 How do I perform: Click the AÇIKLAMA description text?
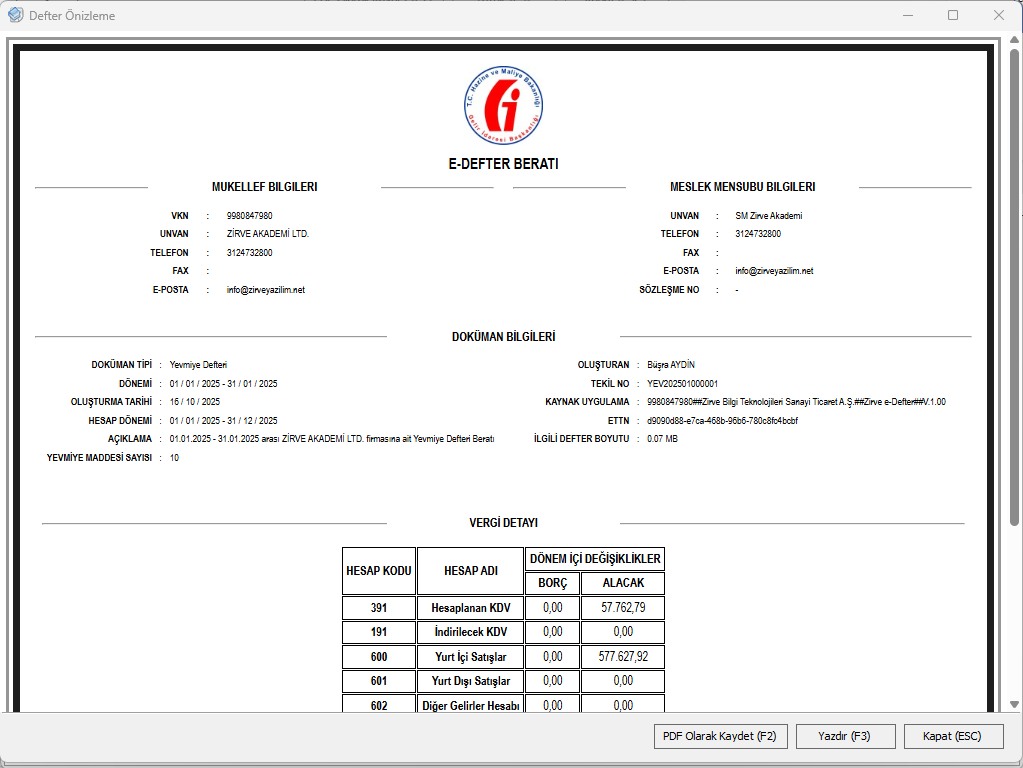331,438
